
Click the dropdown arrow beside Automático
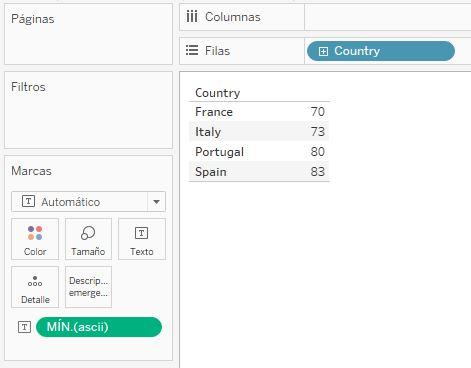pos(156,202)
